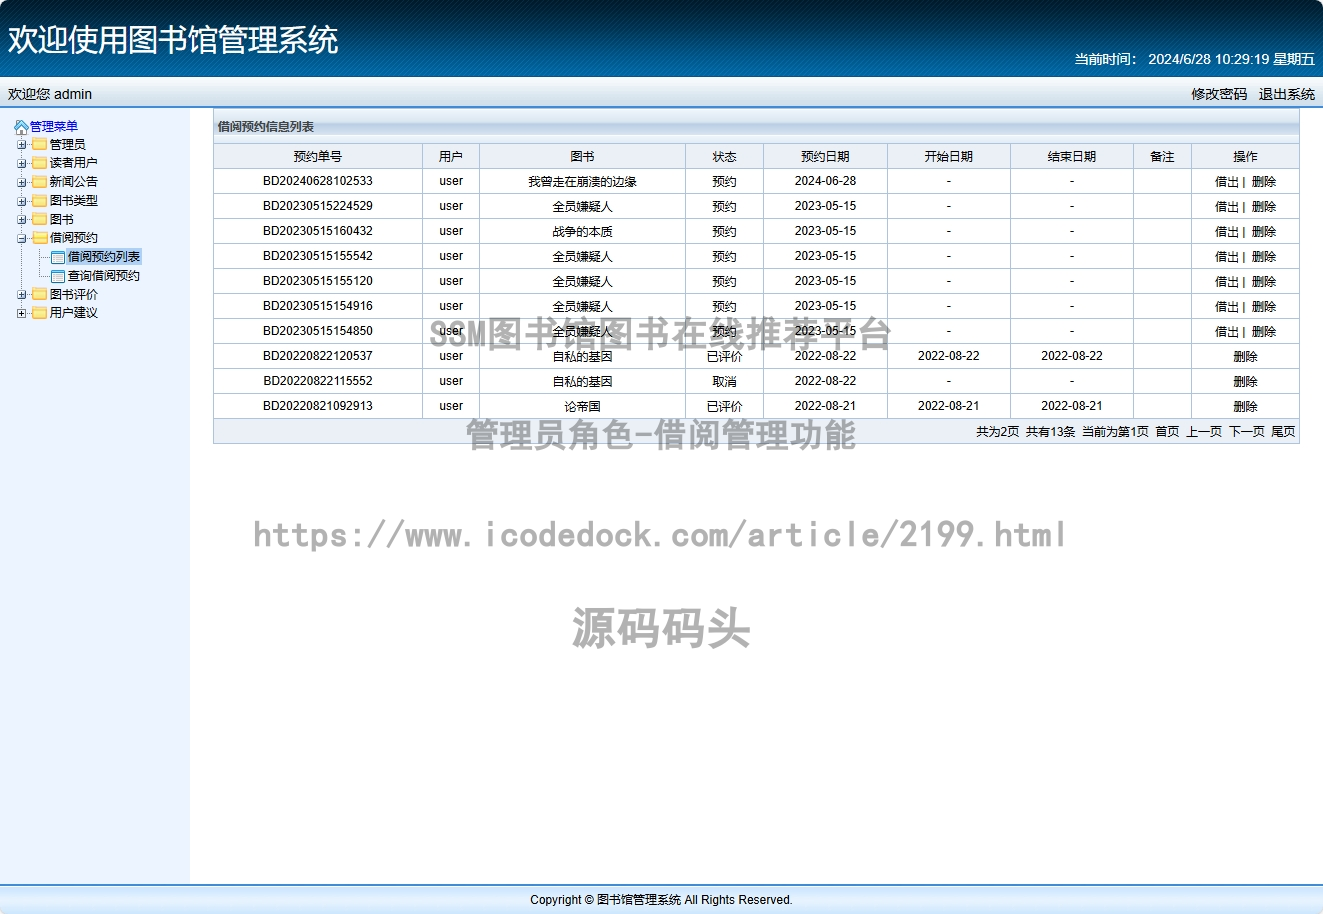Click 删除 for order BD20240628102533
The width and height of the screenshot is (1323, 914).
coord(1264,182)
